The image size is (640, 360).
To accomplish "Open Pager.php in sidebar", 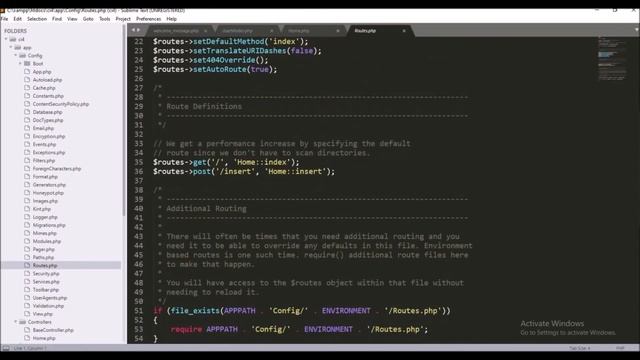I will [44, 249].
